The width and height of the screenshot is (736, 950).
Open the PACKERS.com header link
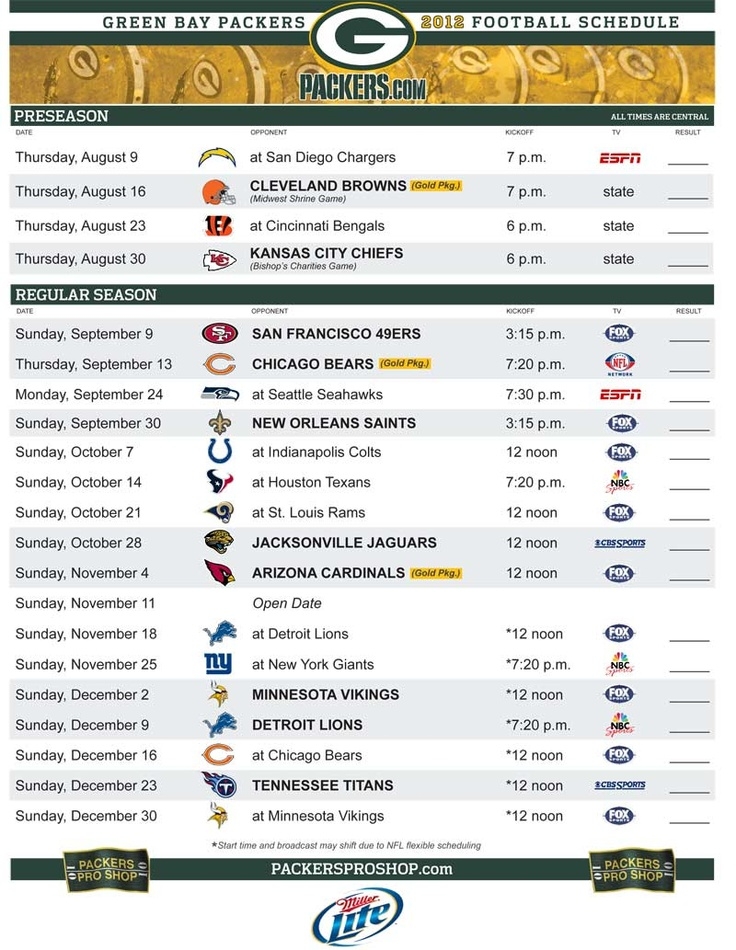(362, 88)
